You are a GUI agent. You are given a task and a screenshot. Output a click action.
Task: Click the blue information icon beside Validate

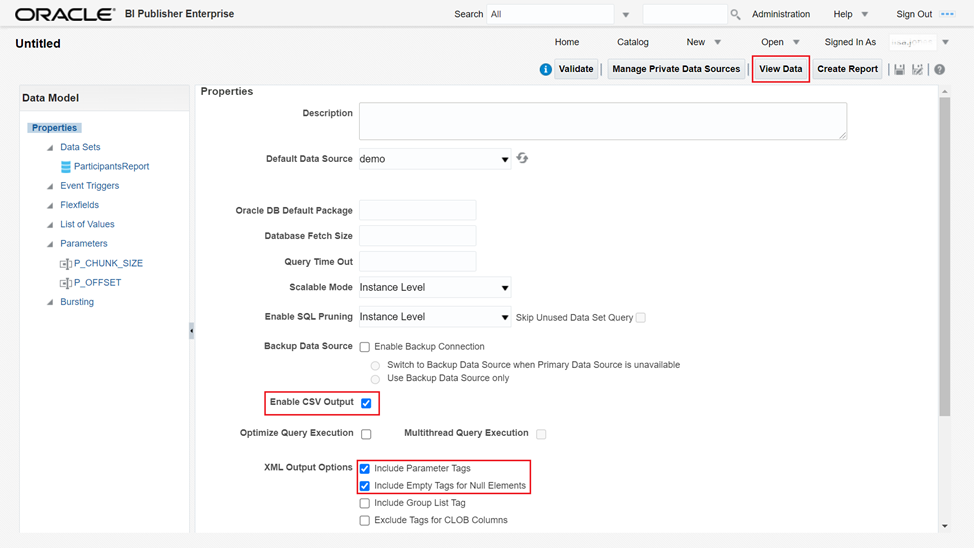point(545,70)
